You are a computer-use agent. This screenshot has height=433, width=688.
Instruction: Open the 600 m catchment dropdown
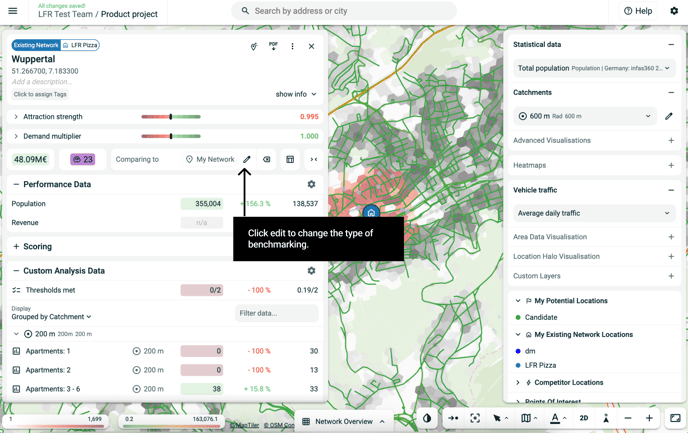point(585,116)
